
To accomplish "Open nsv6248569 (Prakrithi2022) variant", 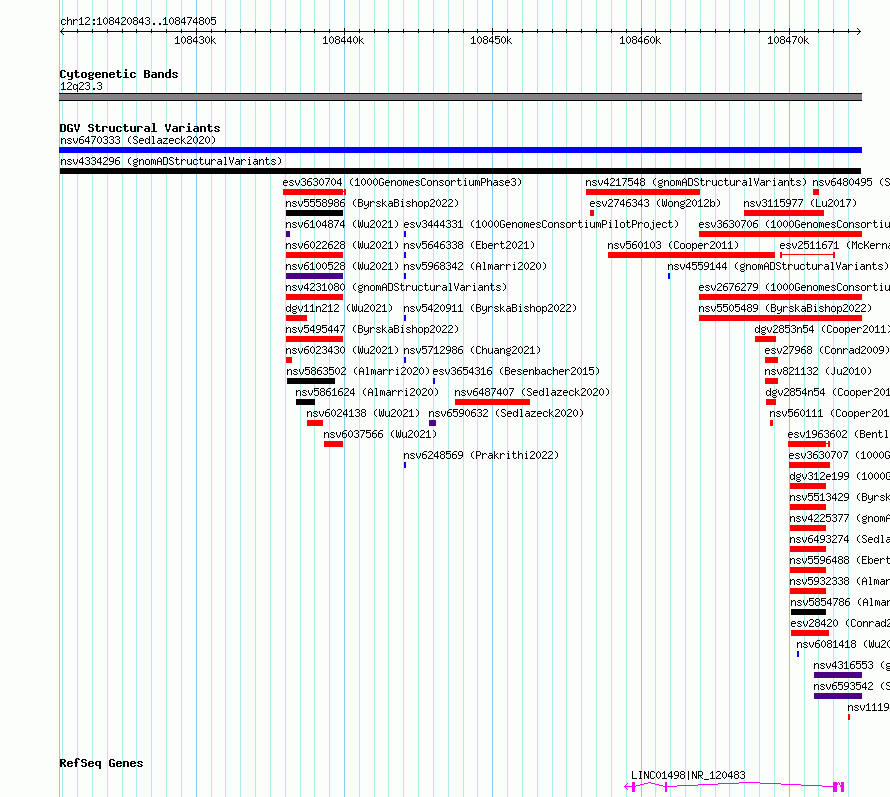I will [x=481, y=455].
